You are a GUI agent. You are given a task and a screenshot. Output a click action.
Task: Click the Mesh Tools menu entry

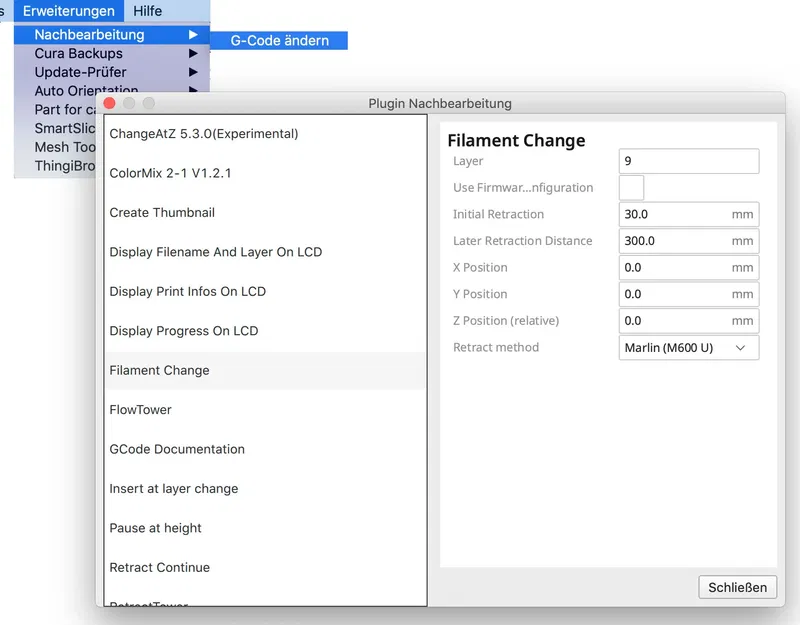(x=65, y=147)
